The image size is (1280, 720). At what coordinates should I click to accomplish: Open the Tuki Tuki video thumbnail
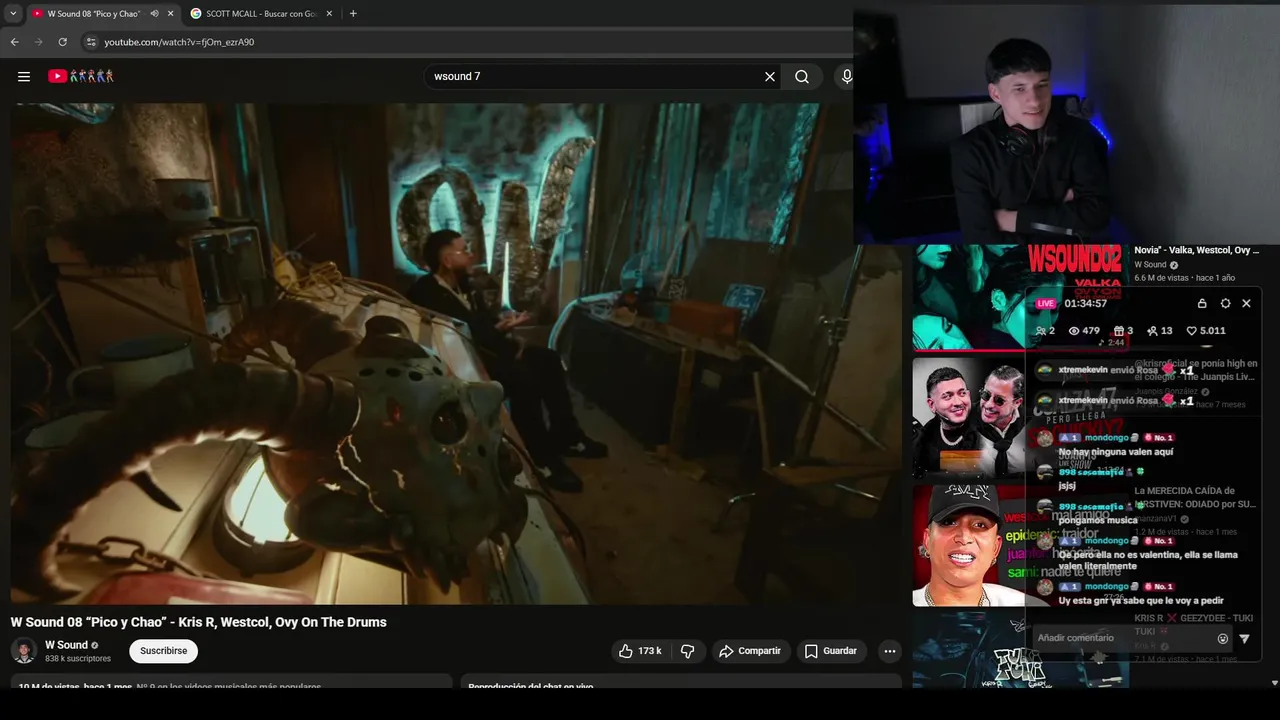coord(1020,650)
